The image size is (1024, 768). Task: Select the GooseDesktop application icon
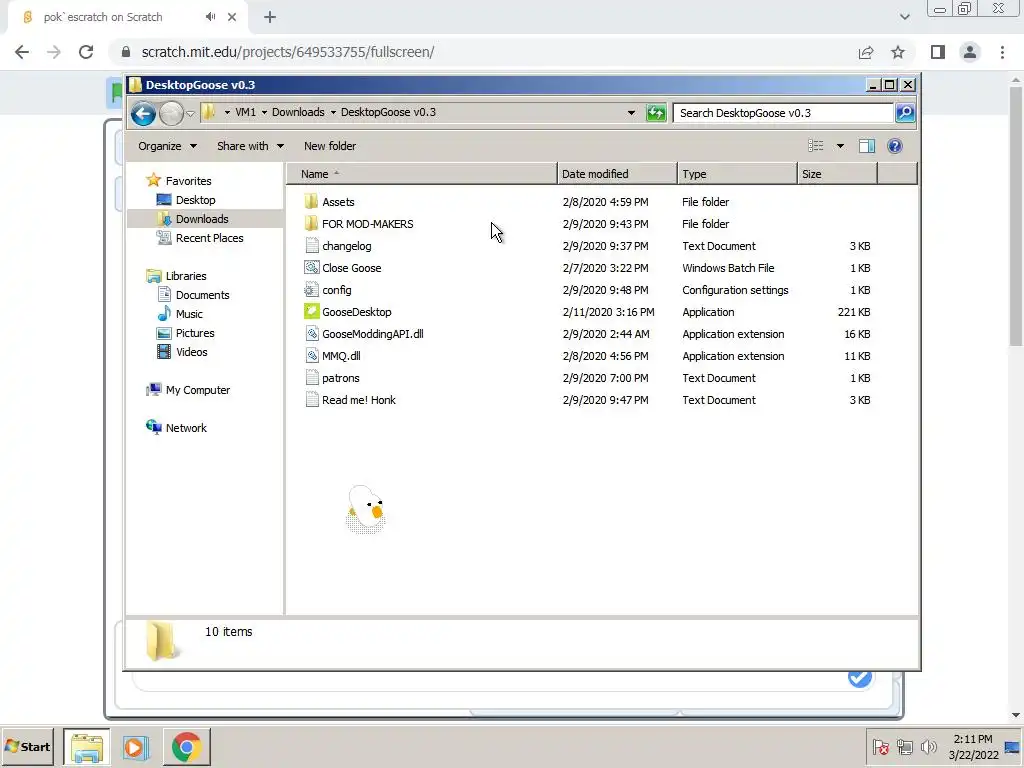tap(312, 312)
